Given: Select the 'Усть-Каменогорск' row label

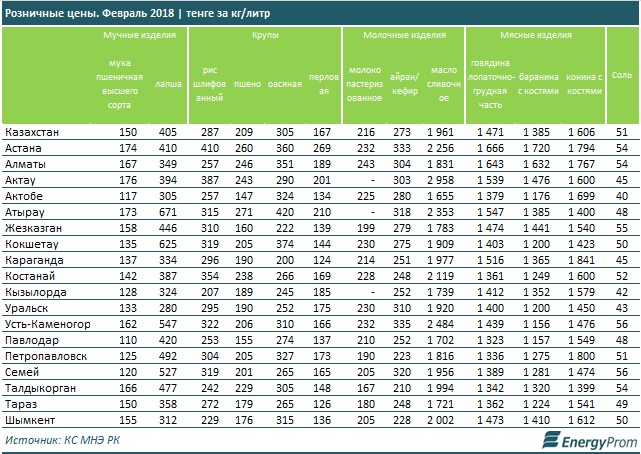Looking at the screenshot, I should point(48,325).
